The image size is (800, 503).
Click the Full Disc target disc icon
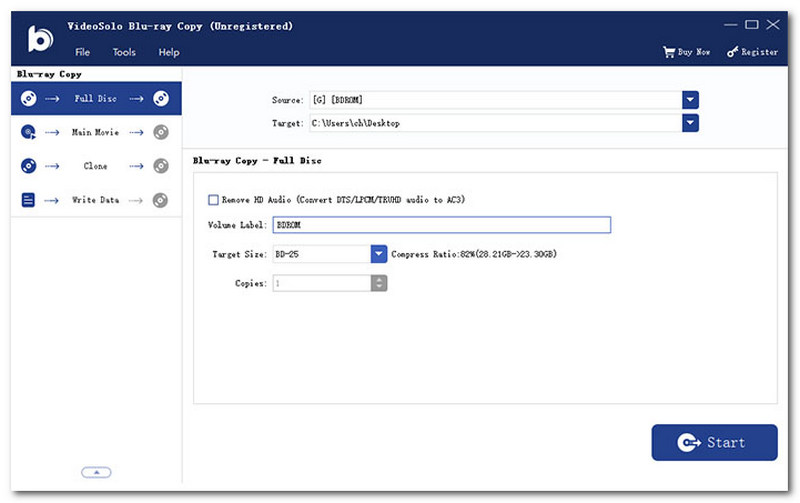coord(161,98)
